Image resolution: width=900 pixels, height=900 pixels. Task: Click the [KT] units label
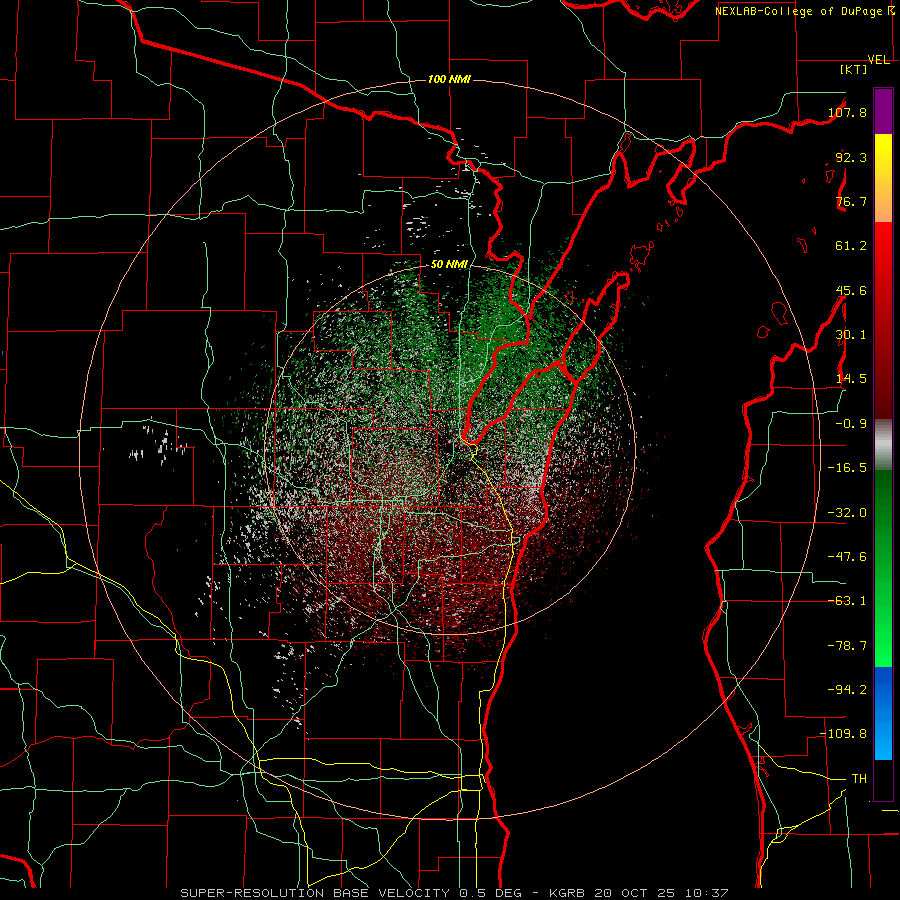click(x=854, y=69)
